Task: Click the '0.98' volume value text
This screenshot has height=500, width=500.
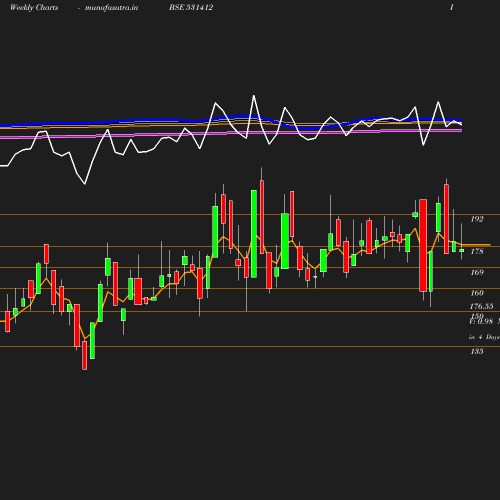Action: 485,321
